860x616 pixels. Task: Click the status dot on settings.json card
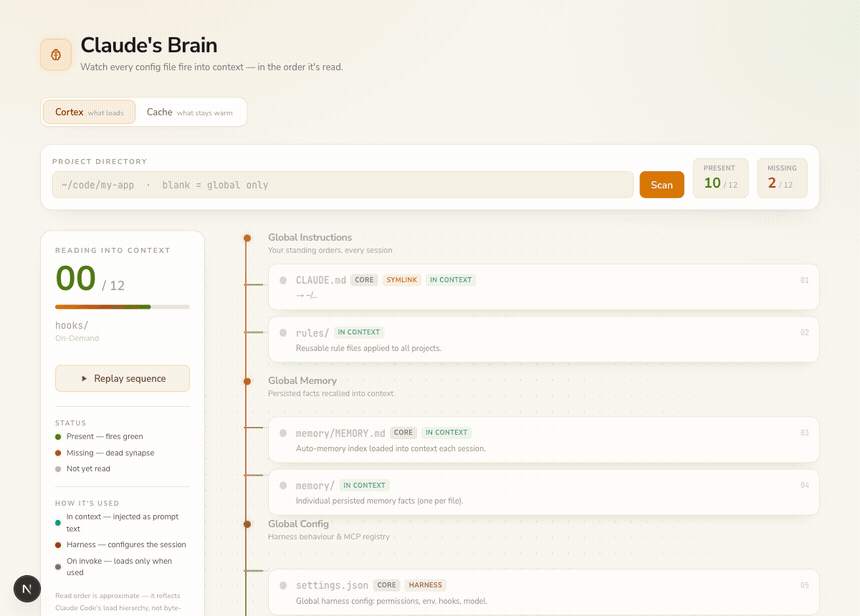point(283,585)
